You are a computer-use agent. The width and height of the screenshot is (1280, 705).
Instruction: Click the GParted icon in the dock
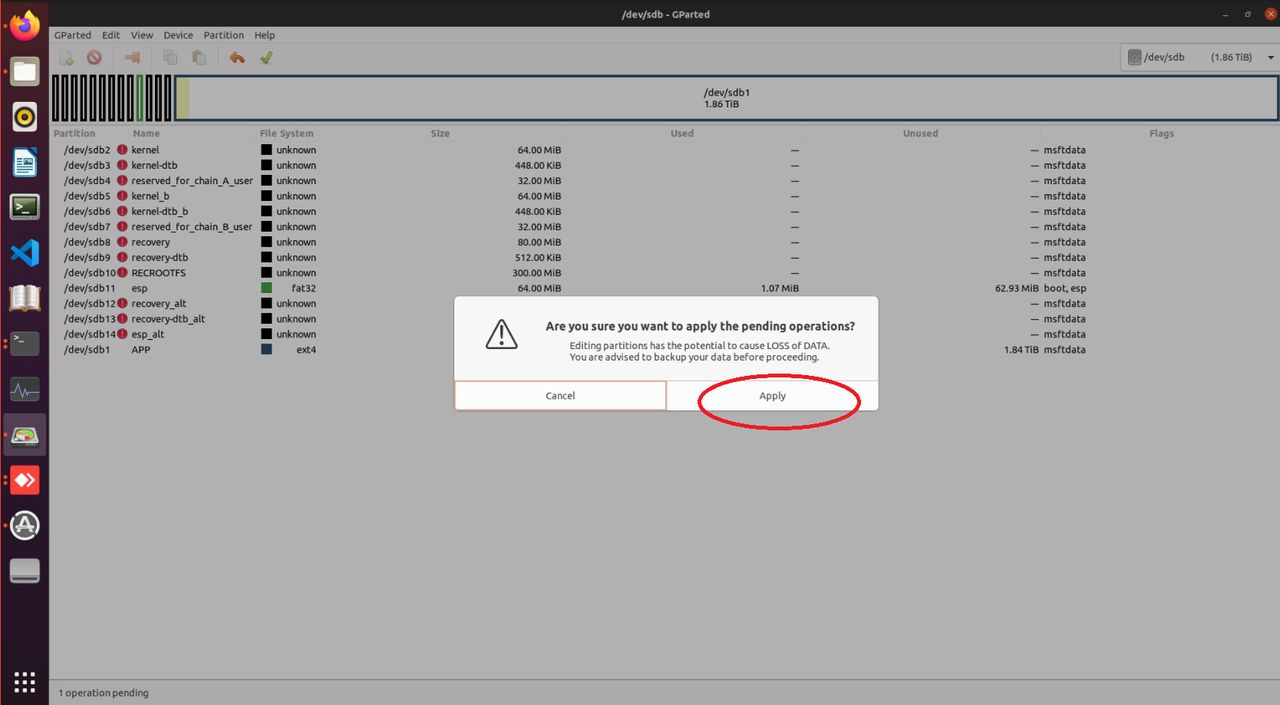click(25, 435)
